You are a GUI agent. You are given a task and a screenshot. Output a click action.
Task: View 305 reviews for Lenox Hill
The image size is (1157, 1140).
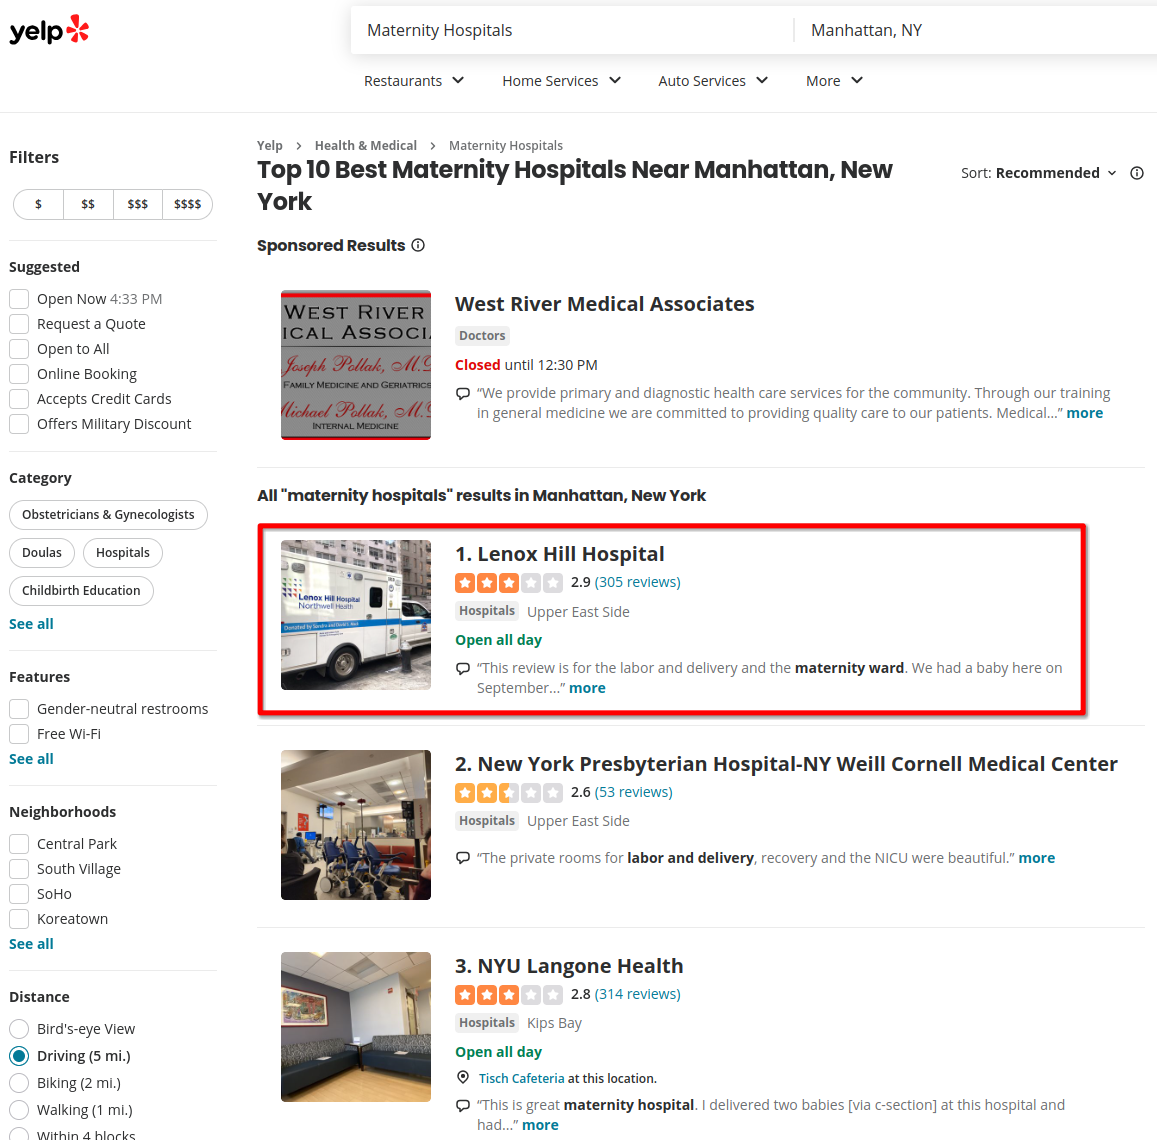[638, 582]
